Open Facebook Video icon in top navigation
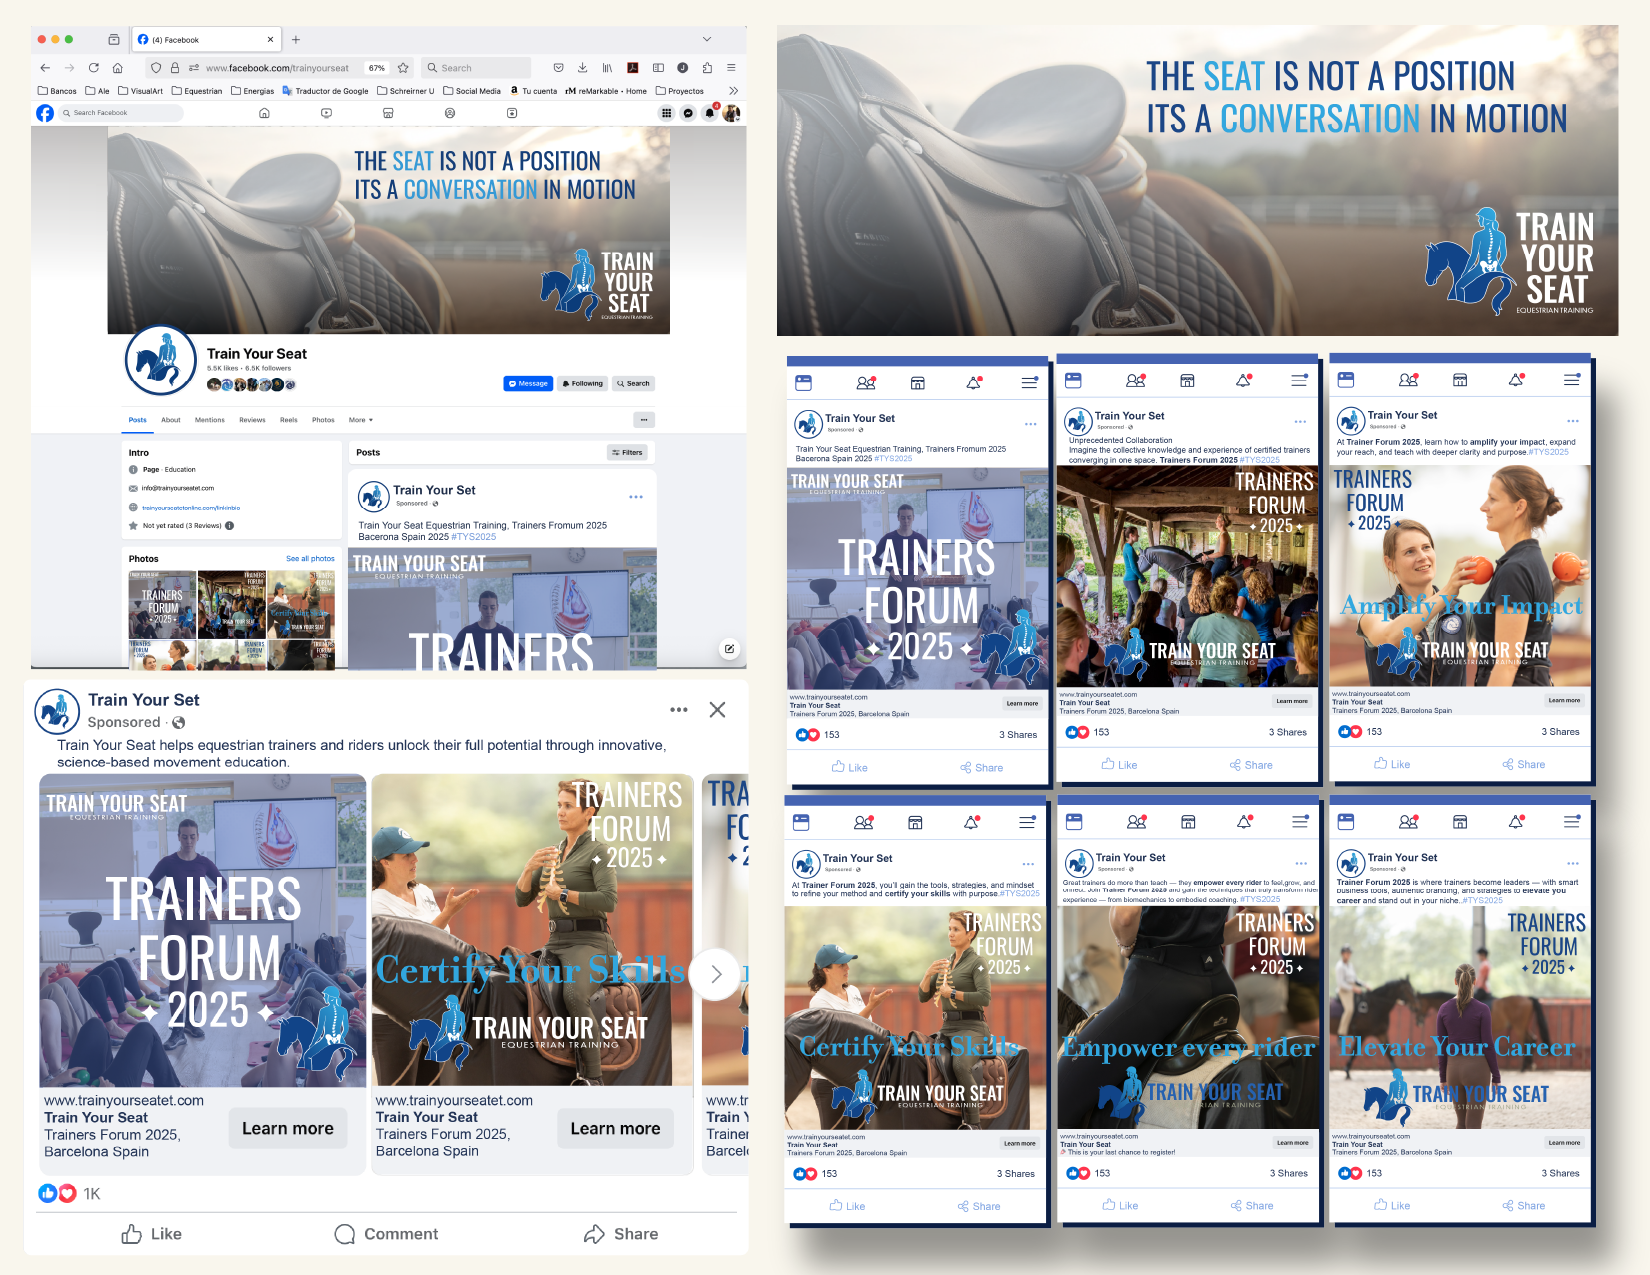 tap(326, 113)
